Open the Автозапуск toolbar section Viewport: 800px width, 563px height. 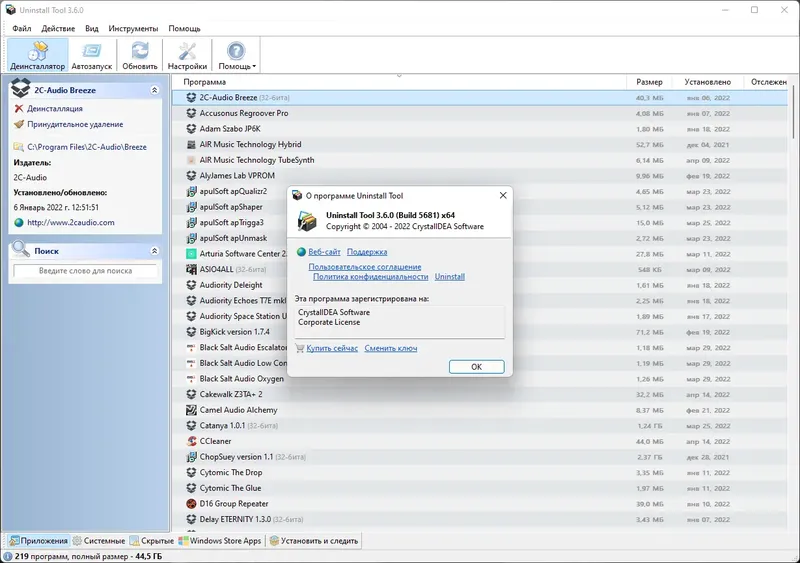[92, 55]
